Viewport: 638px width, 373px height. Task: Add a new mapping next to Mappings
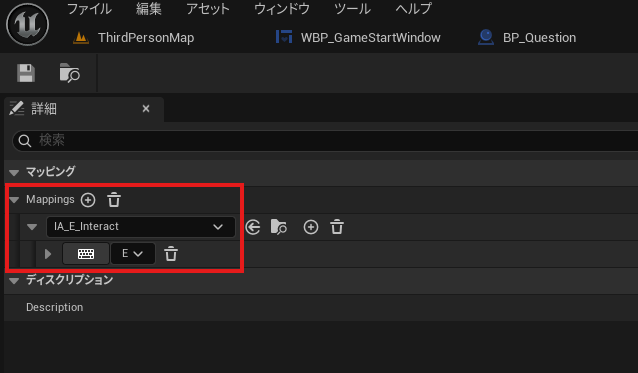pos(88,200)
